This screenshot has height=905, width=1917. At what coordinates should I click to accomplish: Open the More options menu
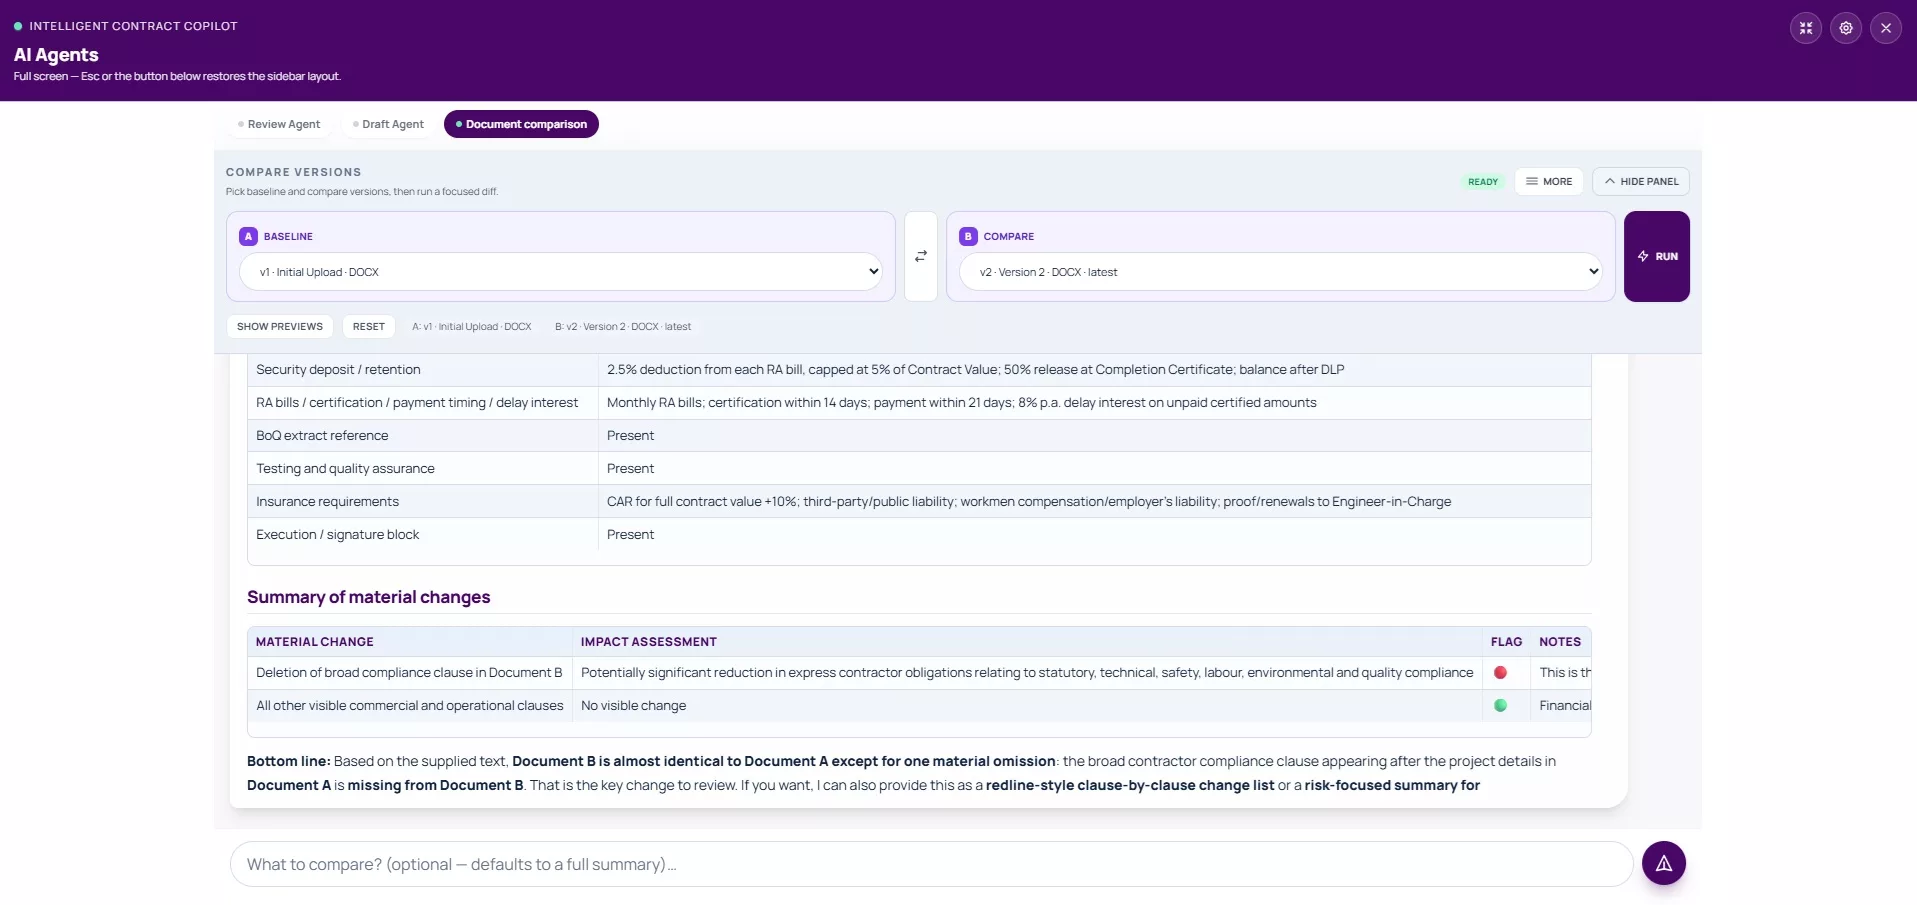[x=1549, y=182]
